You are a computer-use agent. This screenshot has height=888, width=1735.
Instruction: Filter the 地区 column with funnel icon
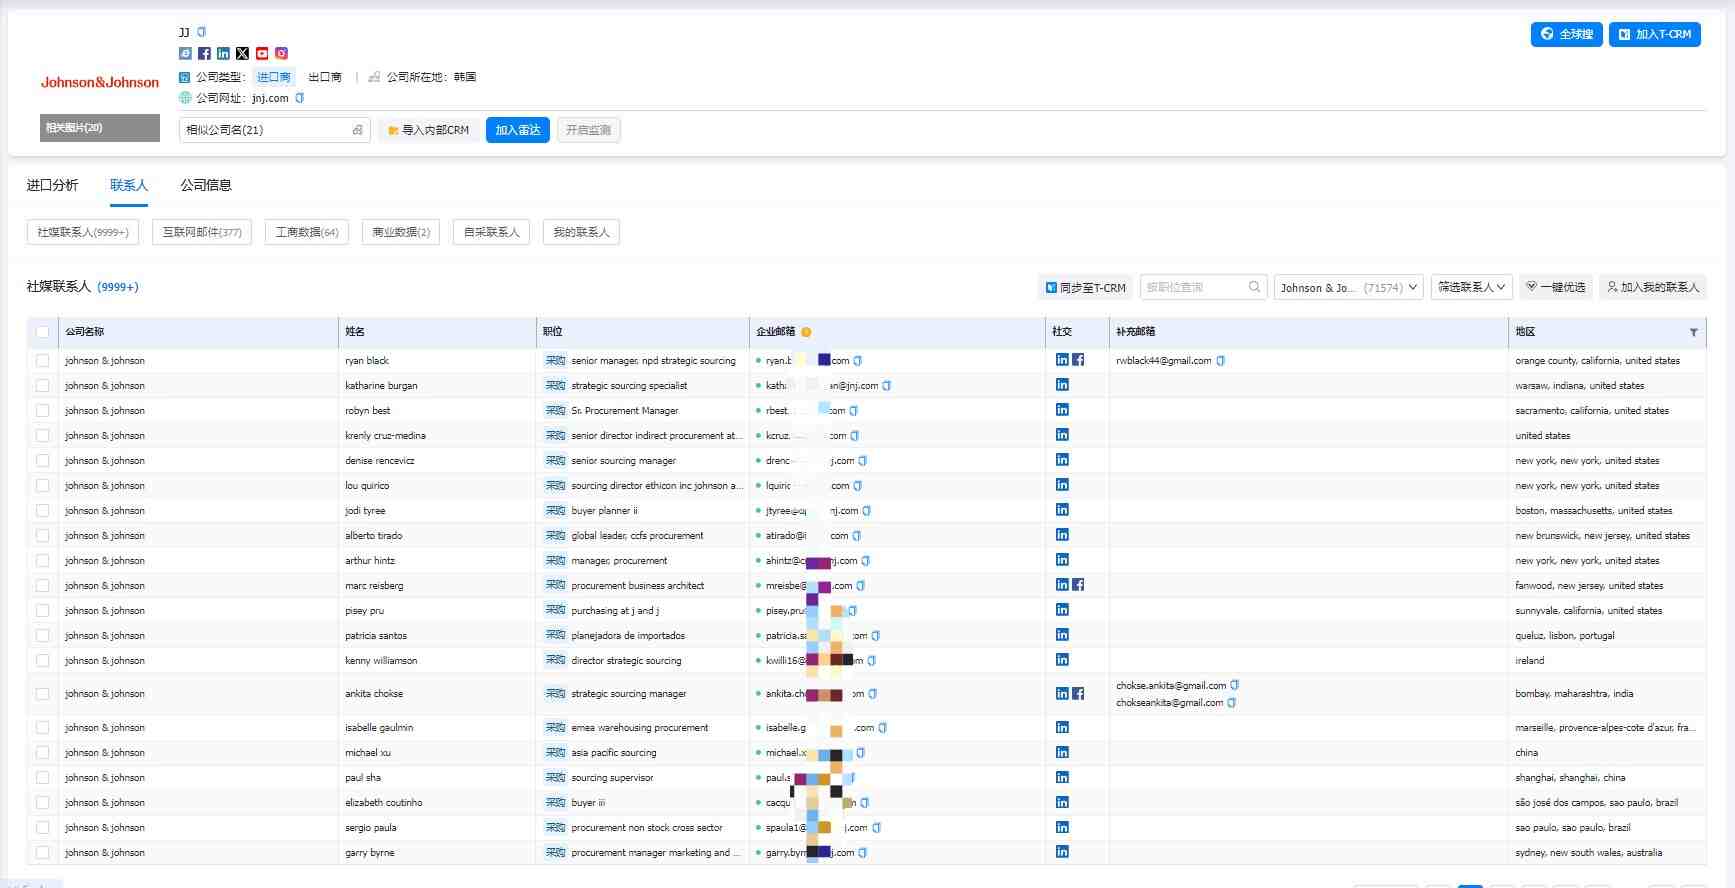(1693, 332)
